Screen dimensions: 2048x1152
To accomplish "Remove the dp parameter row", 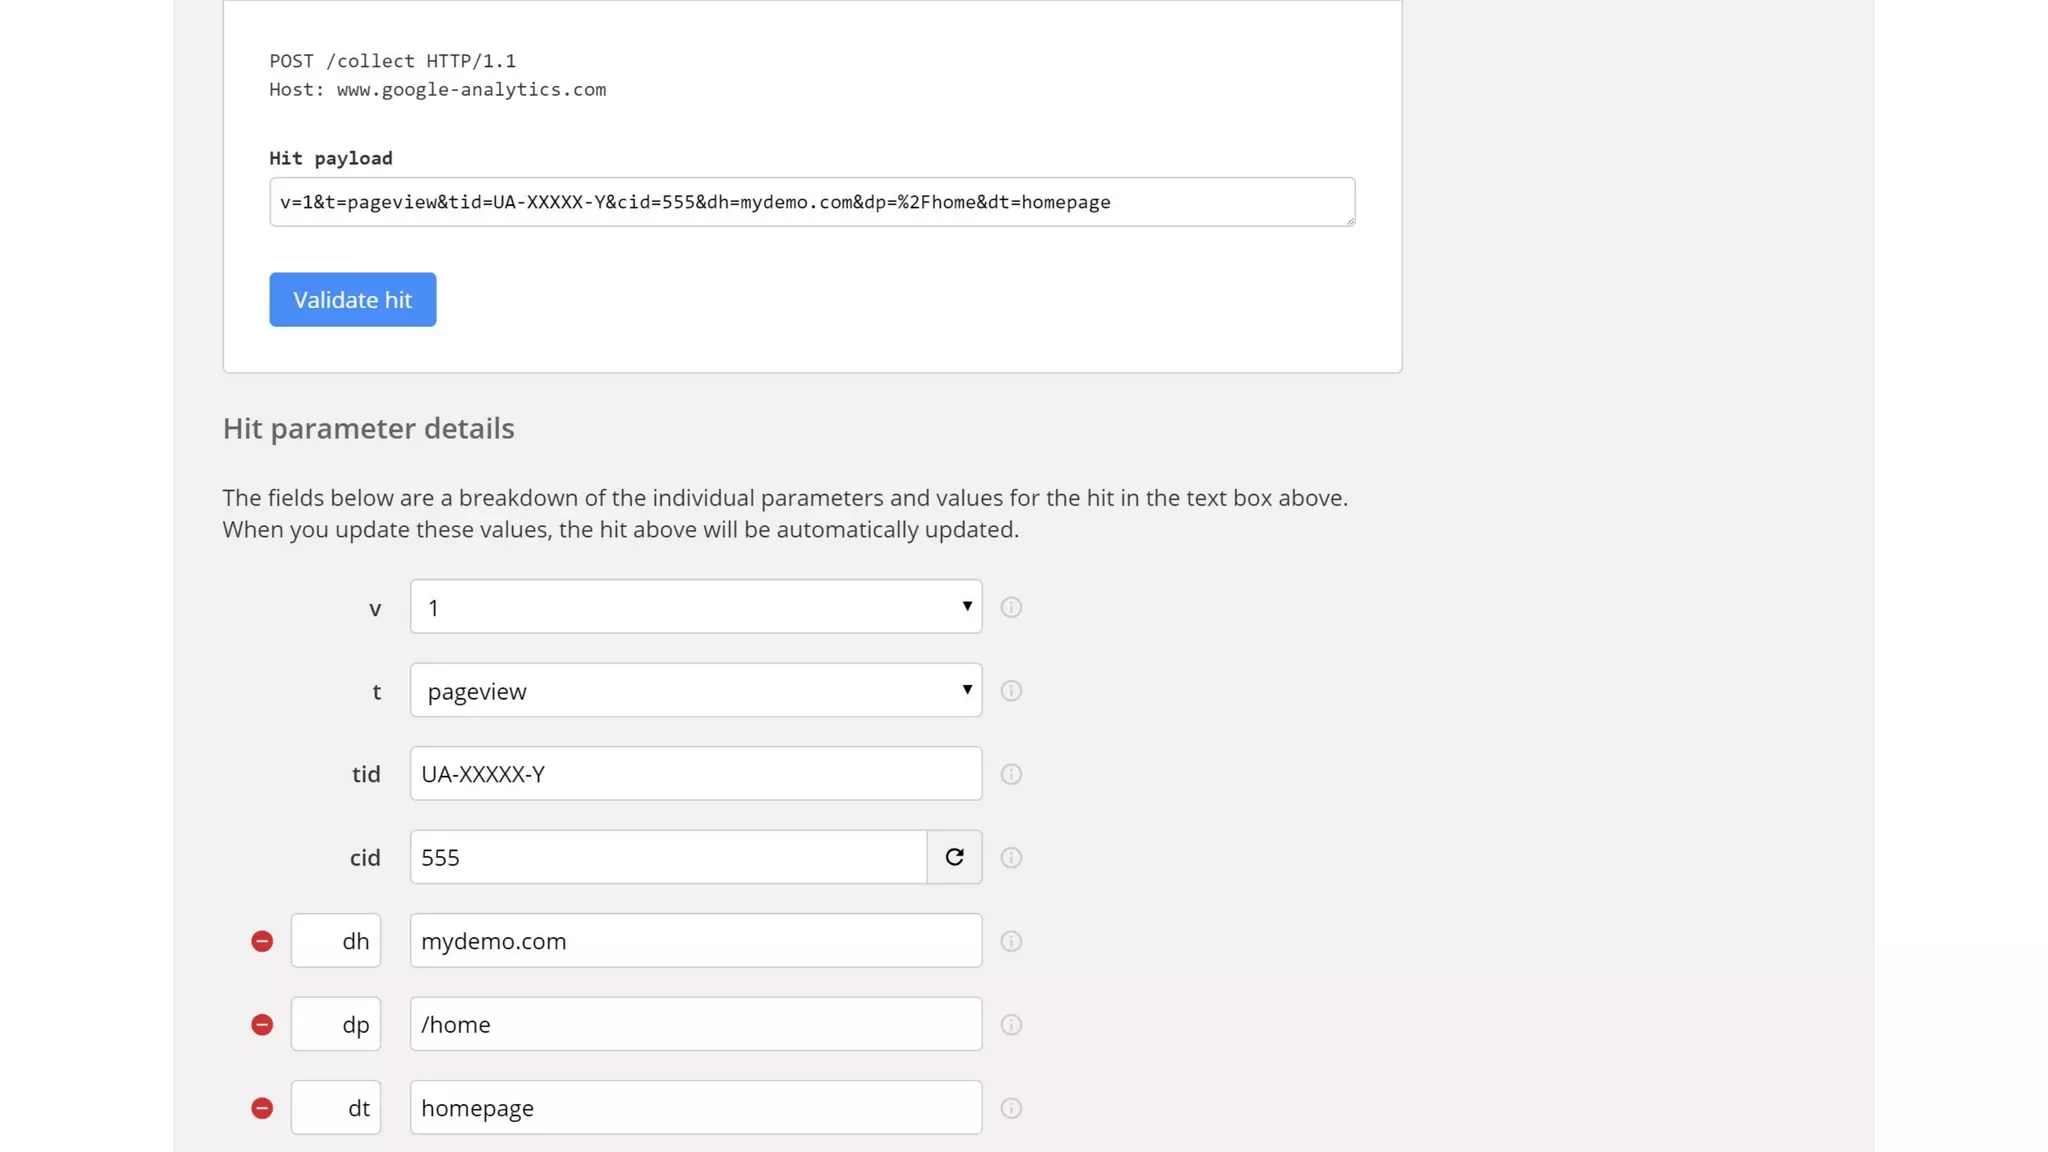I will point(262,1025).
